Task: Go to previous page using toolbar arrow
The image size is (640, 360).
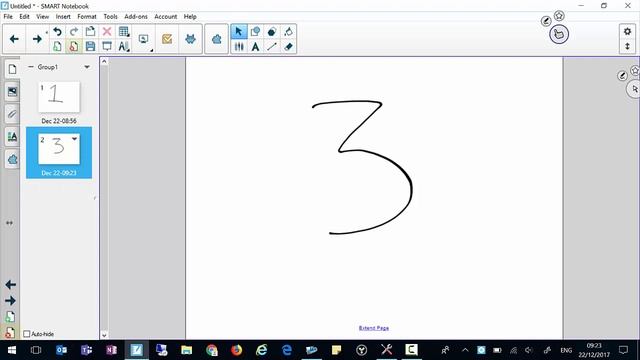Action: (14, 39)
